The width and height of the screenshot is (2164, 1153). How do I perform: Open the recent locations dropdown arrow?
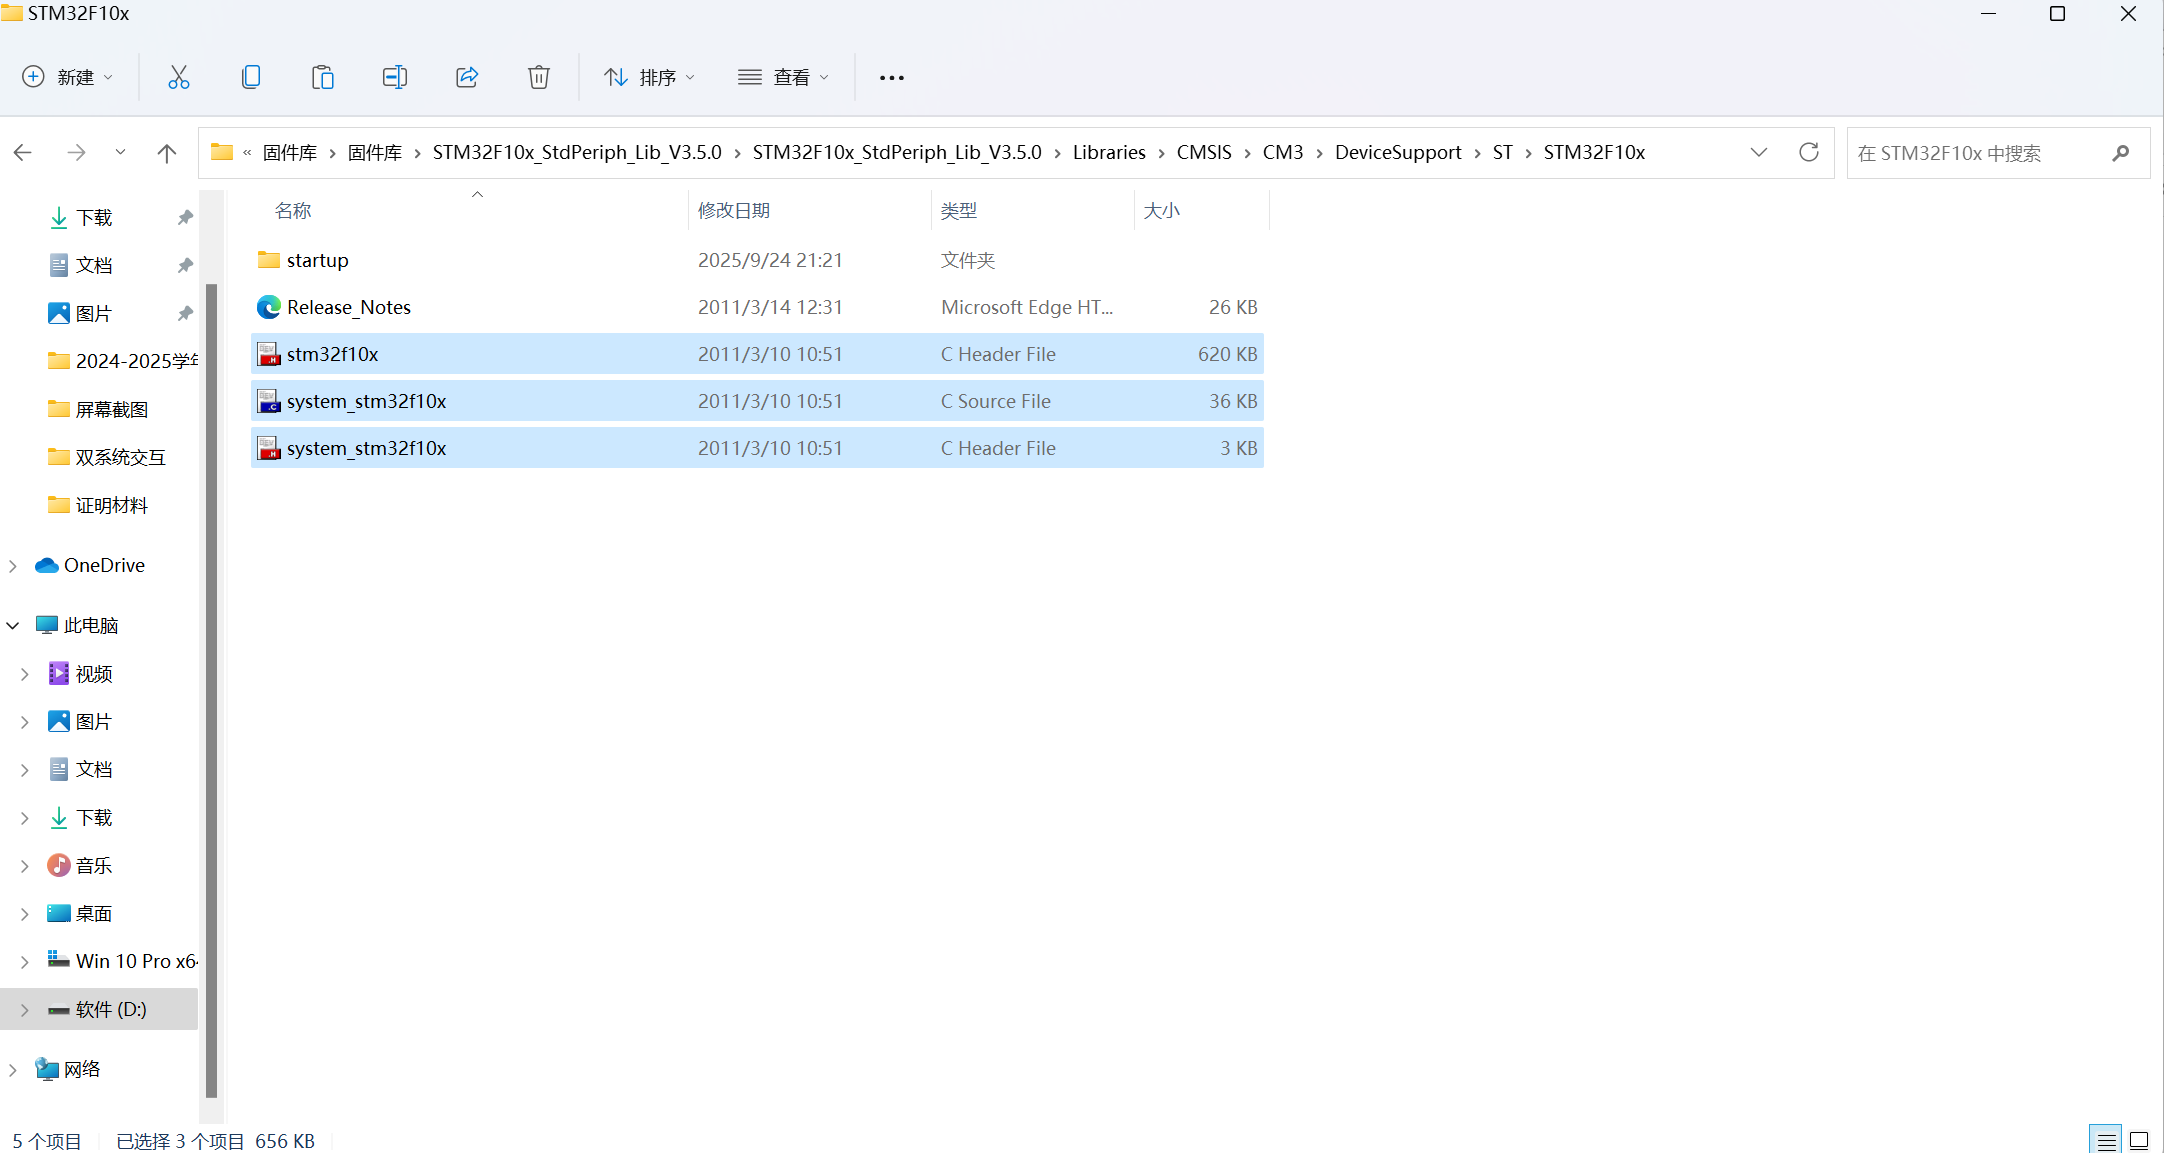coord(120,152)
